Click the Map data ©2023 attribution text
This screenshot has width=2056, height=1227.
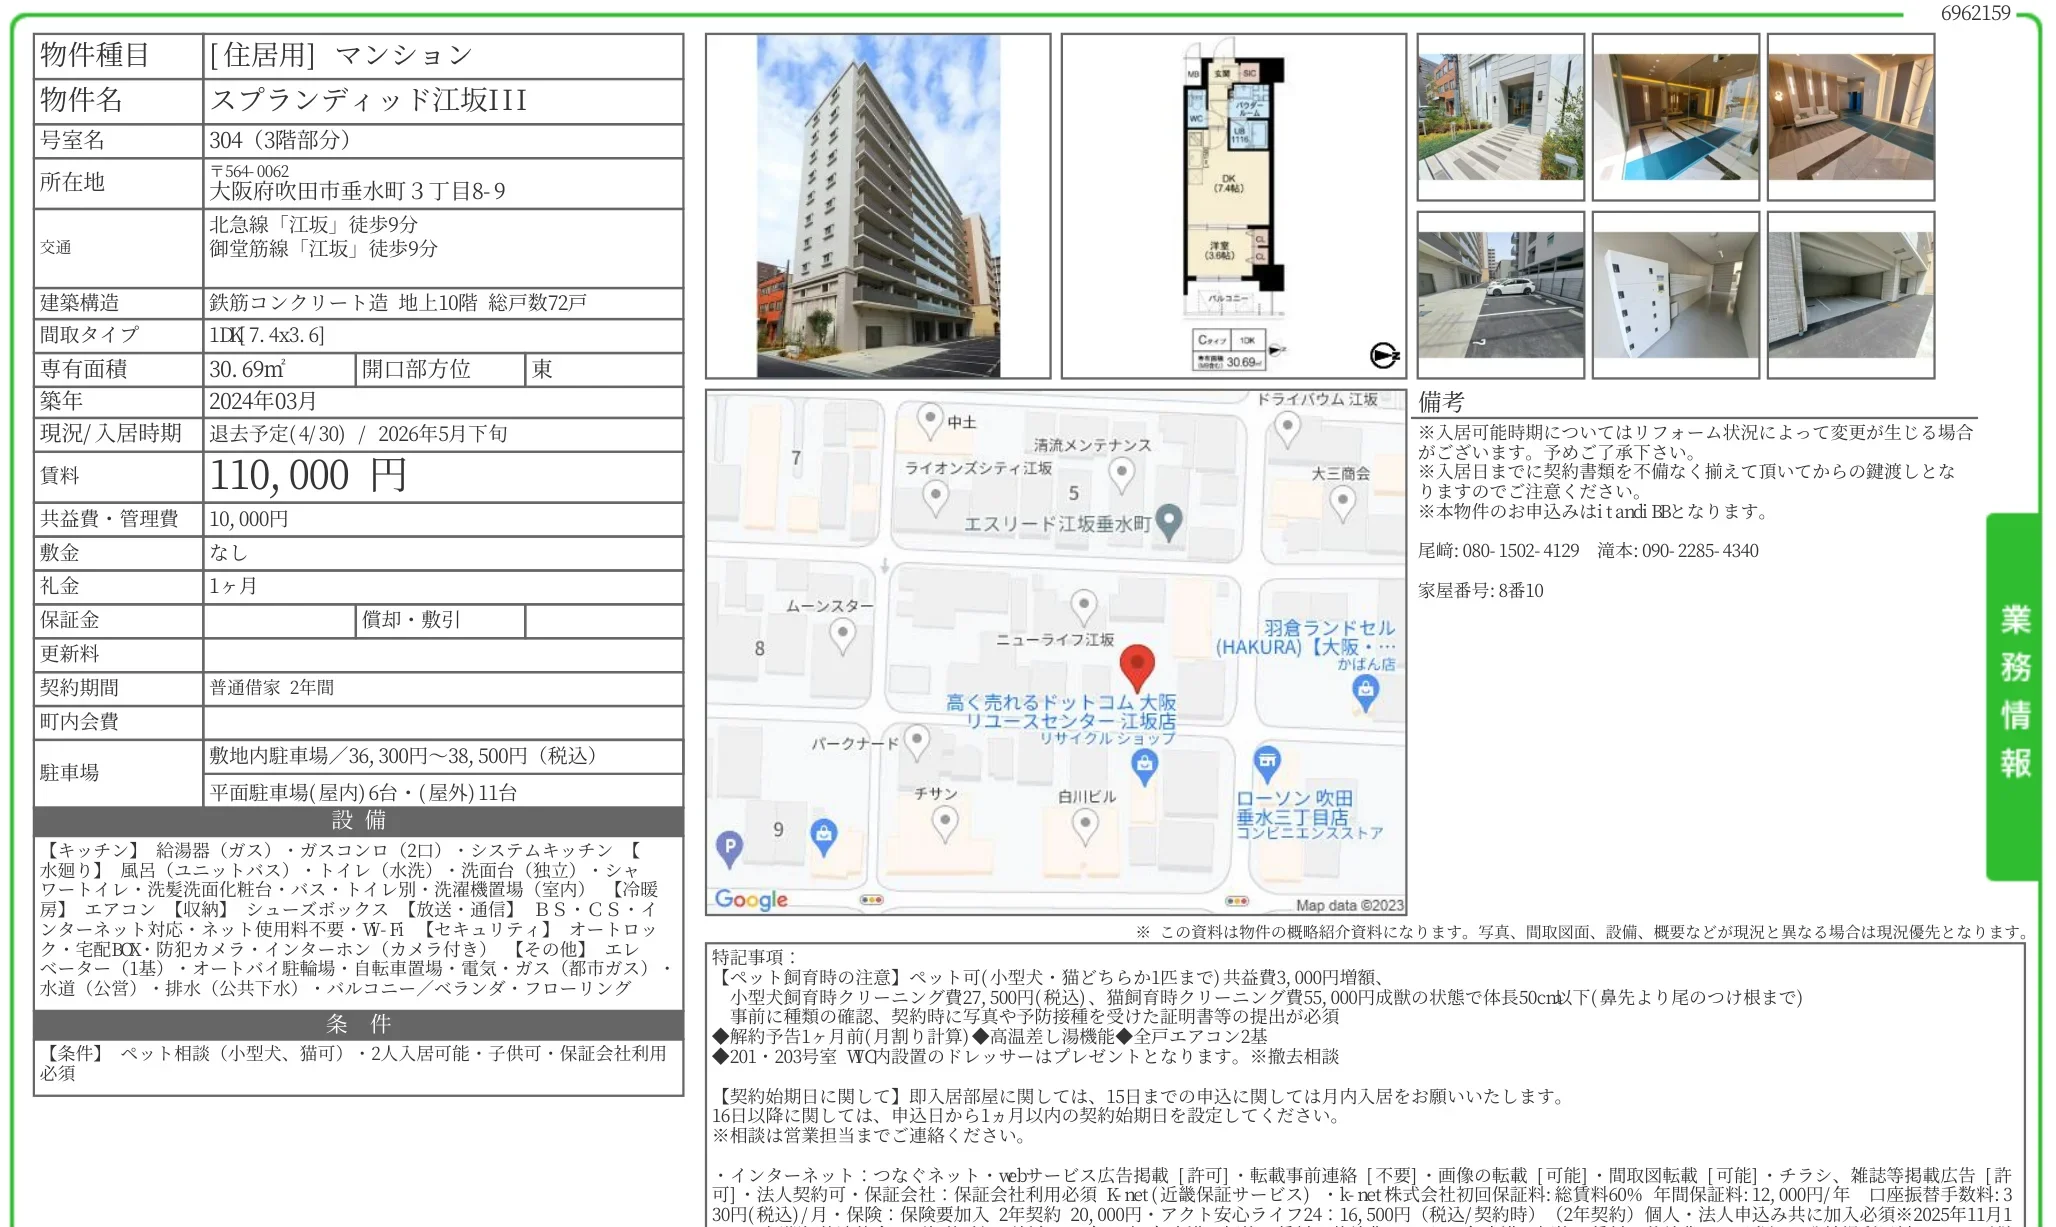1349,905
